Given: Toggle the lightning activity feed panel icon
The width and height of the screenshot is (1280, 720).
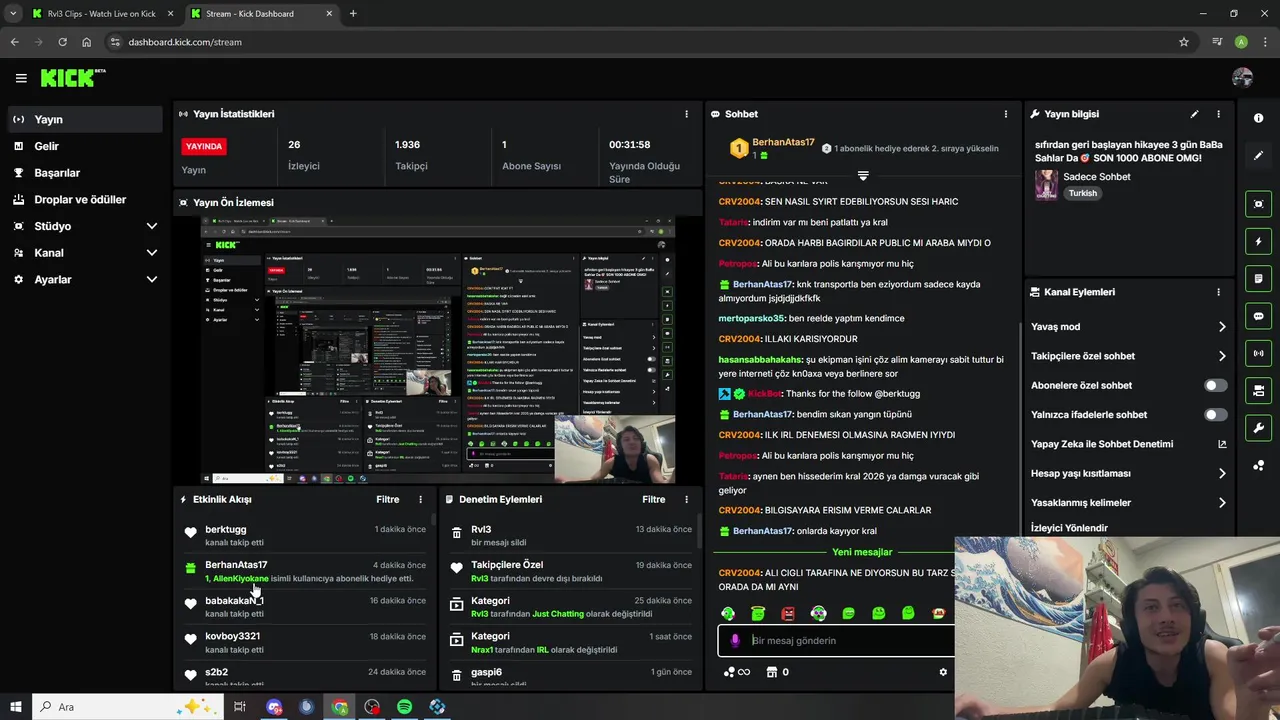Looking at the screenshot, I should (1258, 241).
